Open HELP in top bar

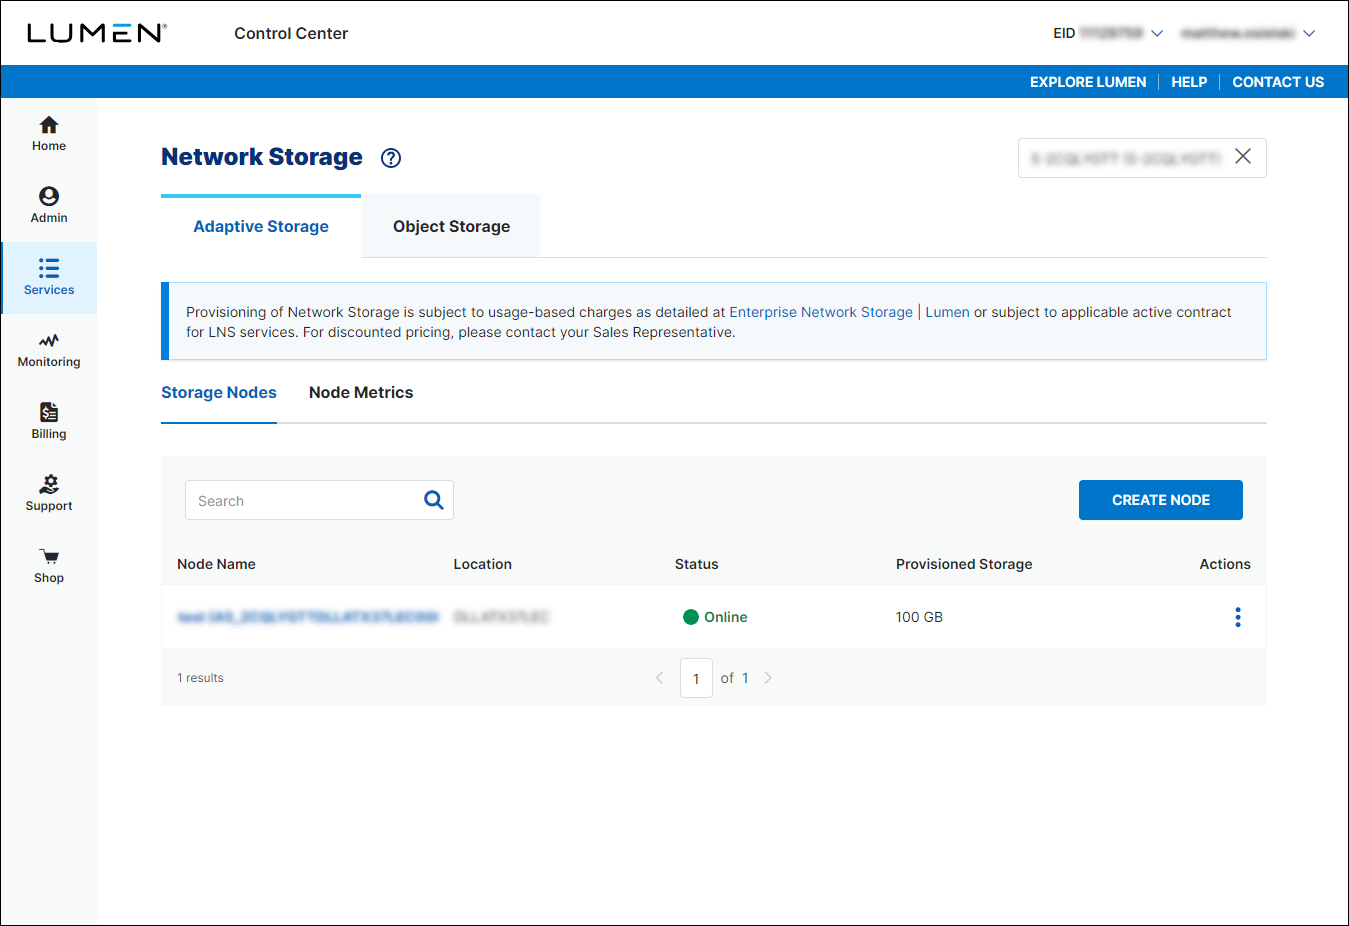1189,82
